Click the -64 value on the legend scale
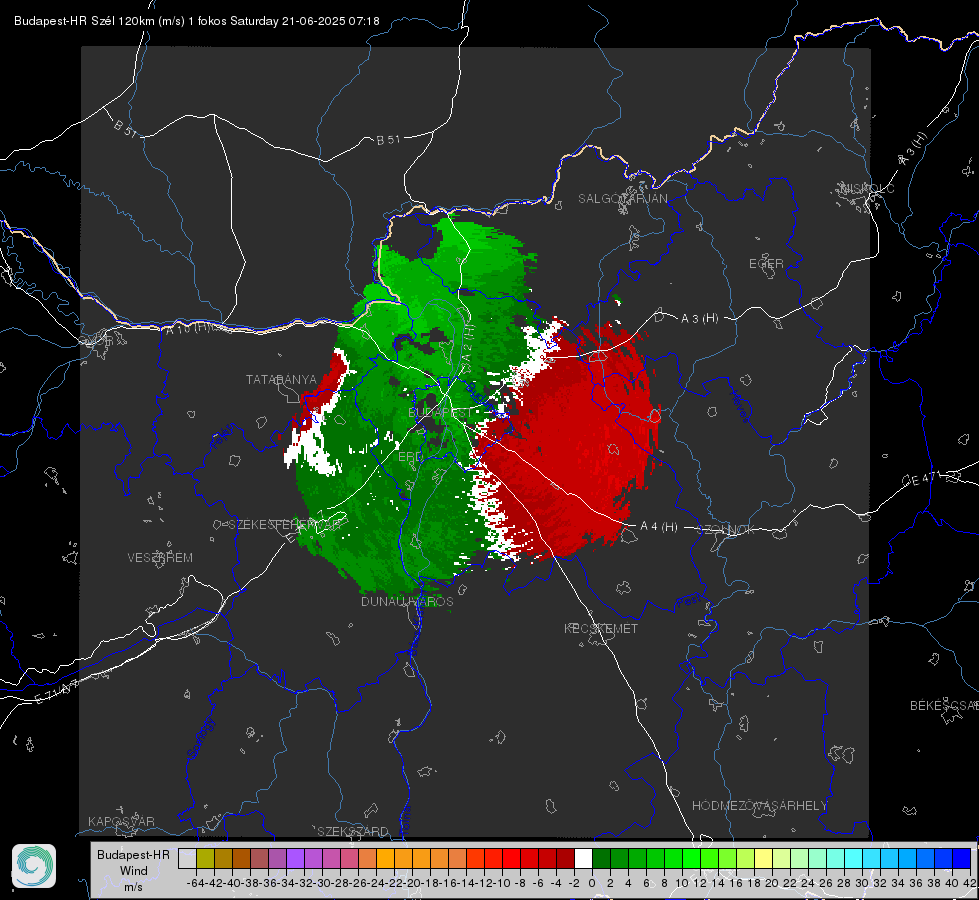The height and width of the screenshot is (900, 979). [195, 883]
